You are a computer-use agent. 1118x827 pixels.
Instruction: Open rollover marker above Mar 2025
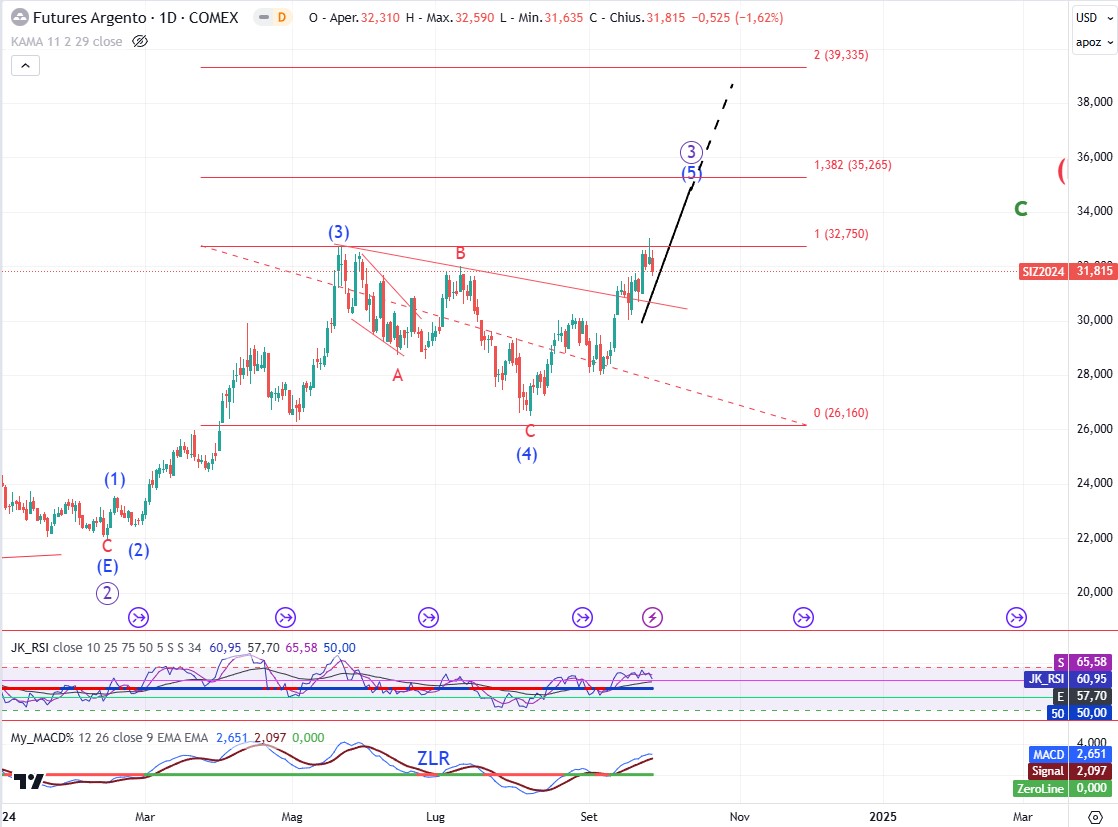tap(1016, 617)
